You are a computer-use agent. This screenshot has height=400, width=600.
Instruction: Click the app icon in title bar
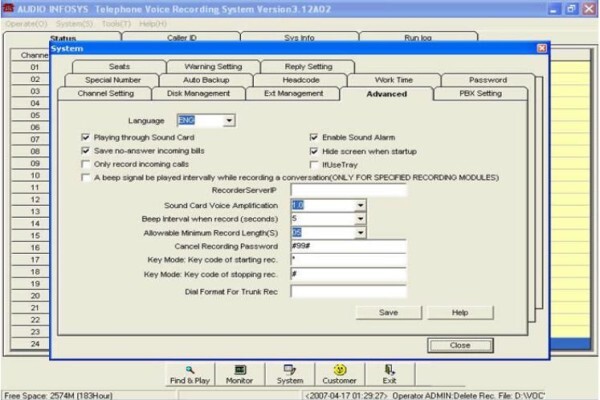coord(8,8)
